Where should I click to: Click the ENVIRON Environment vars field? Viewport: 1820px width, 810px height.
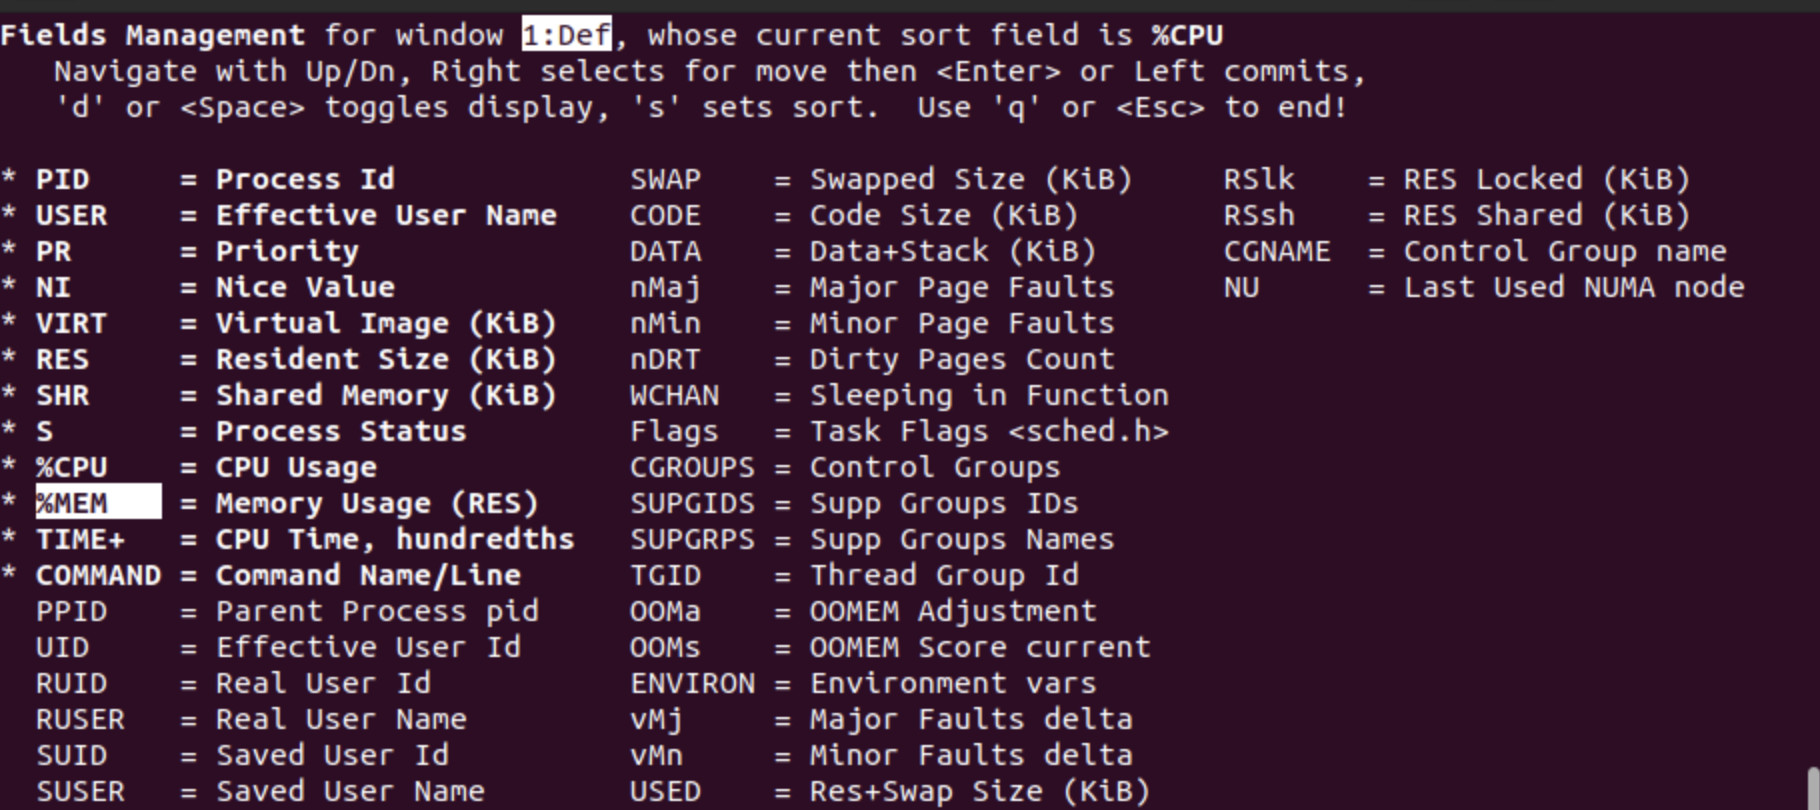point(692,683)
